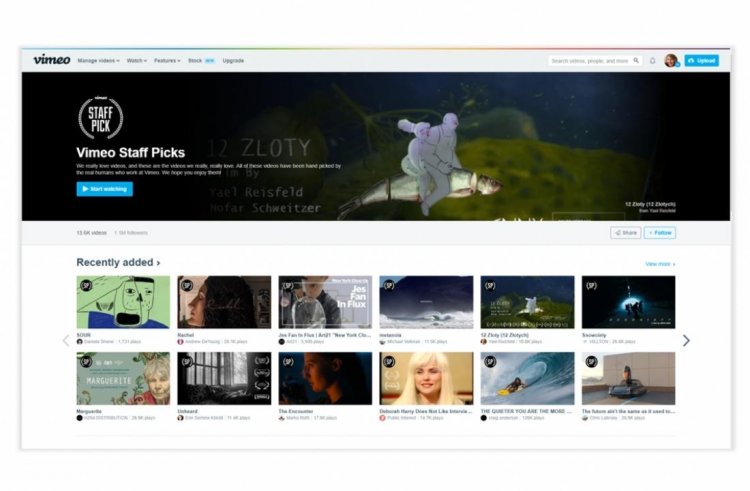Click the followers count text in channel bar
The height and width of the screenshot is (491, 750).
(x=131, y=233)
